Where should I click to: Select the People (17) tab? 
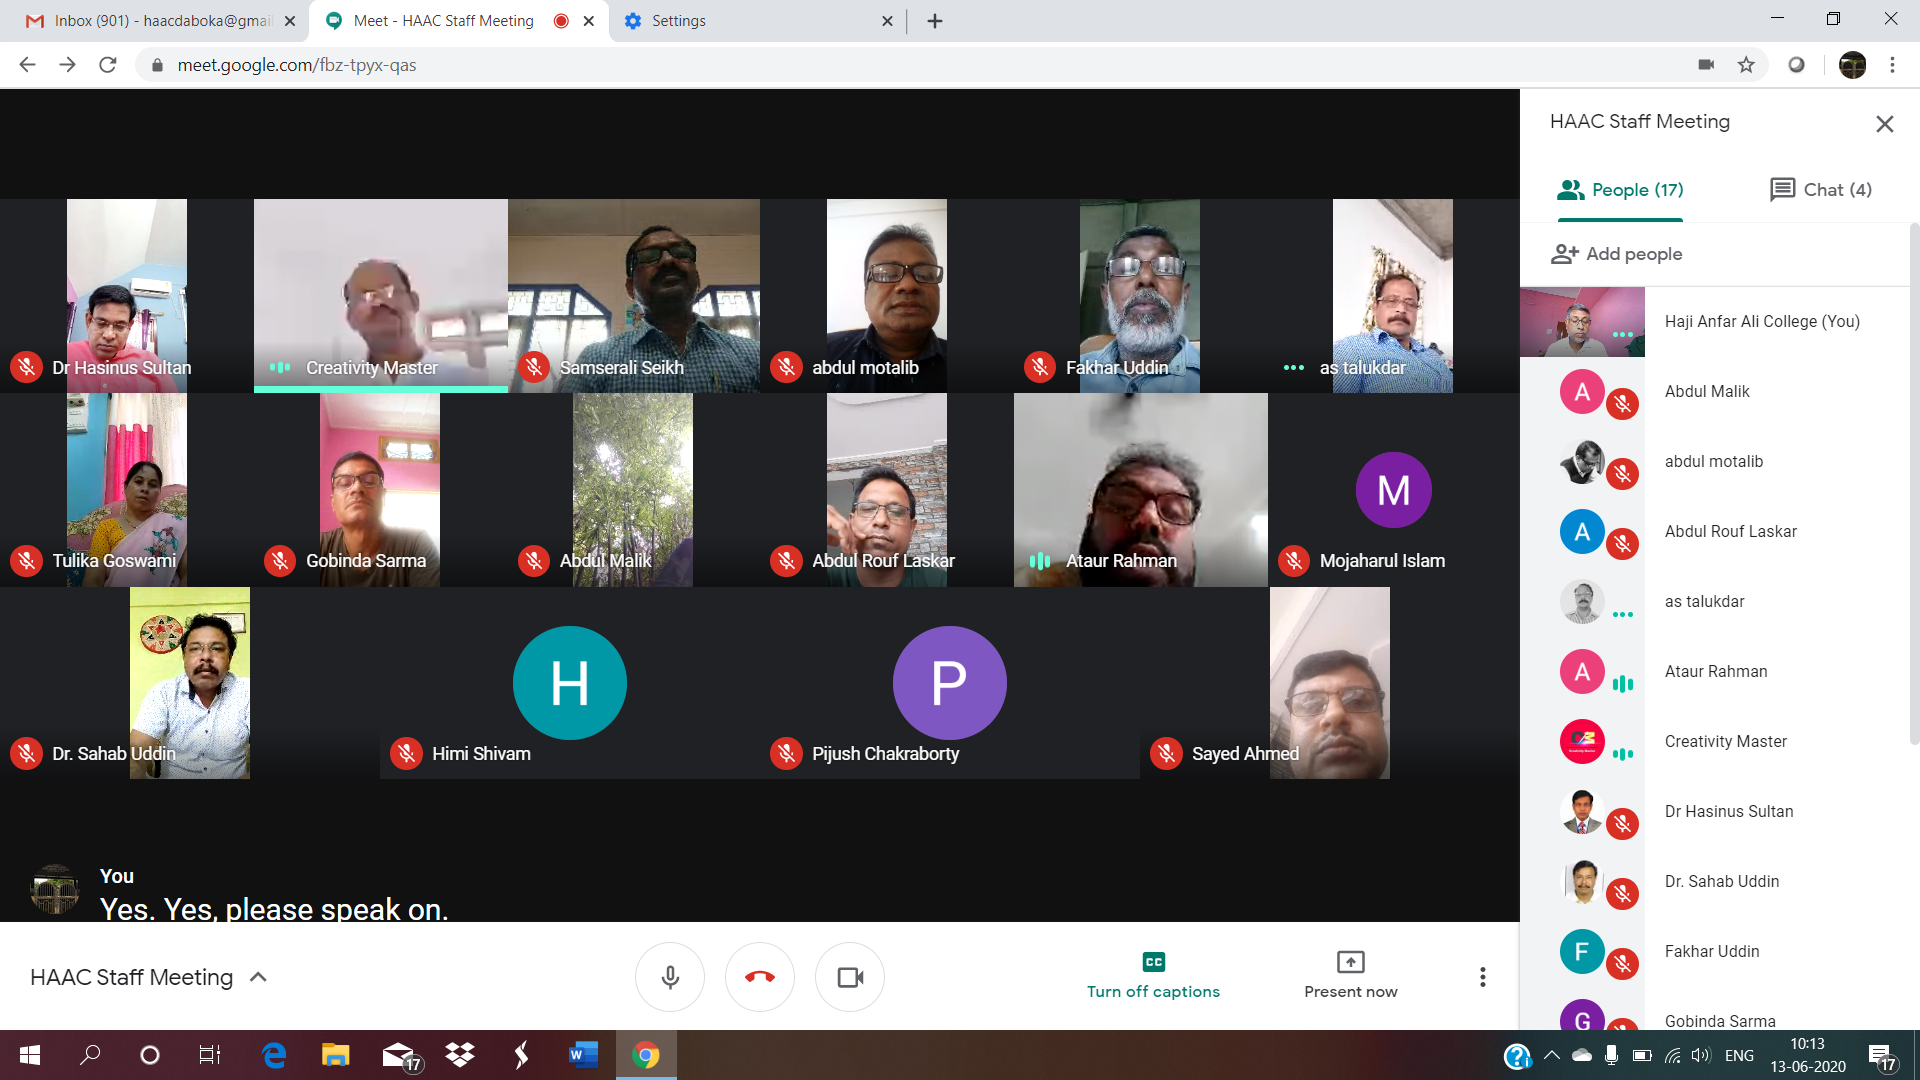coord(1620,190)
